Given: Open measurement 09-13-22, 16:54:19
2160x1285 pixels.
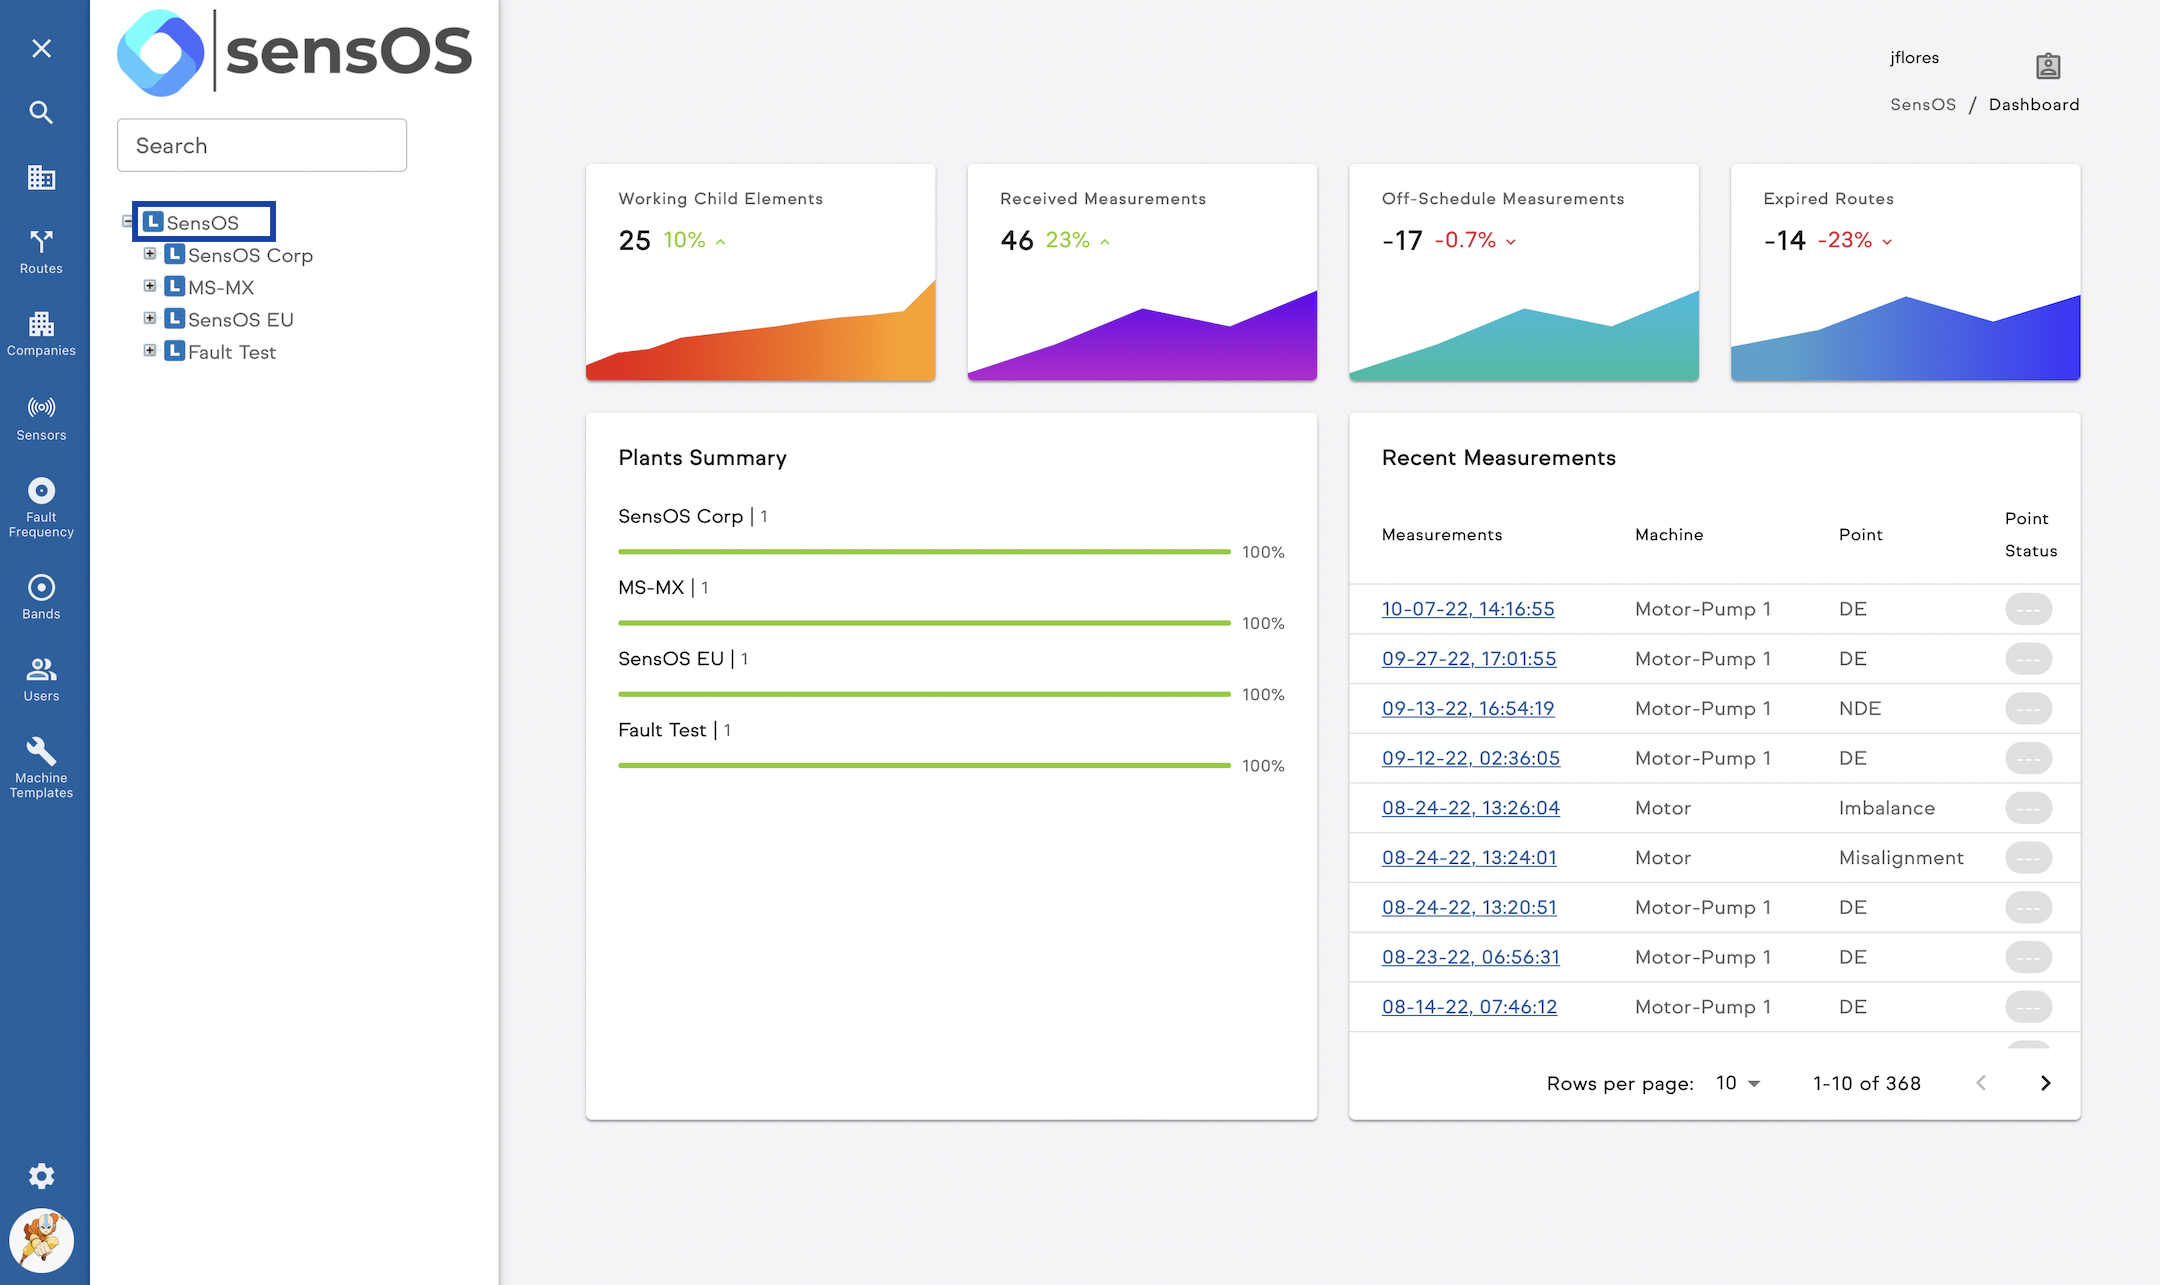Looking at the screenshot, I should pos(1468,708).
